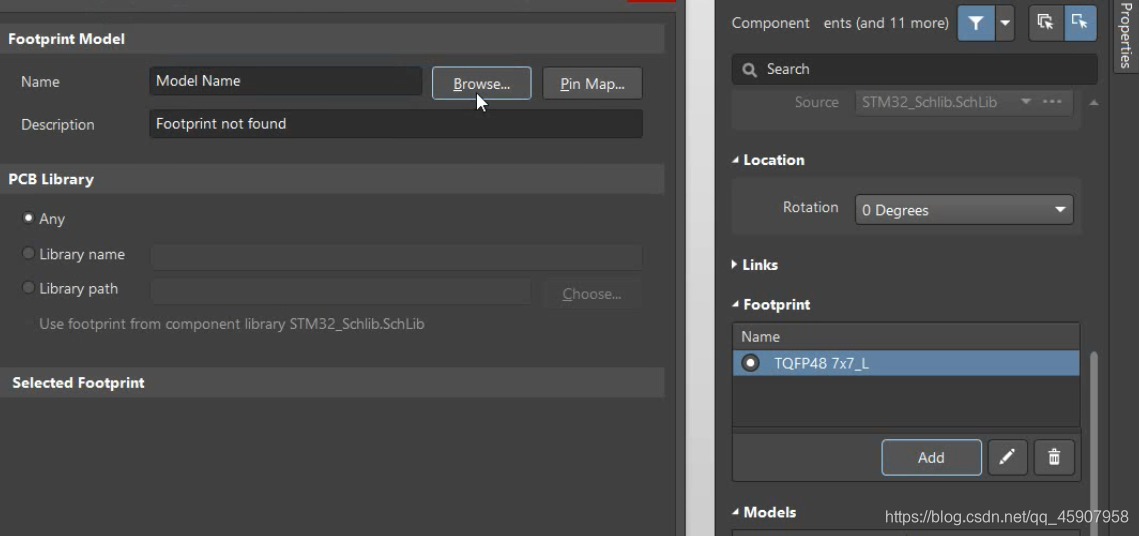Open the Rotation 0 Degrees dropdown
Screen dimensions: 1139x536
pos(964,210)
